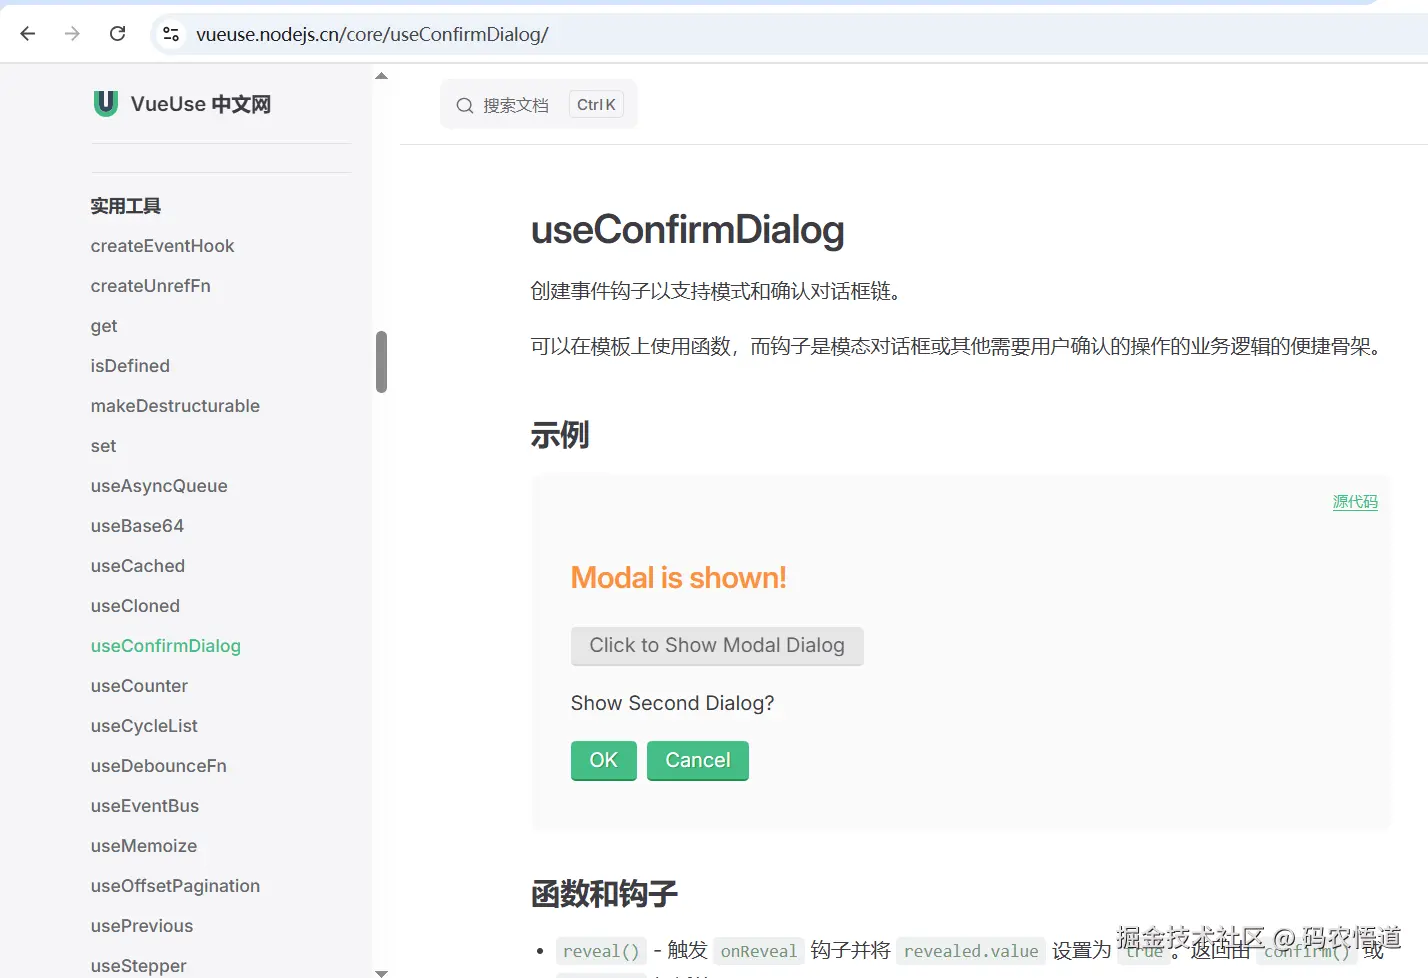
Task: Click the VueUse logo icon
Action: coord(105,103)
